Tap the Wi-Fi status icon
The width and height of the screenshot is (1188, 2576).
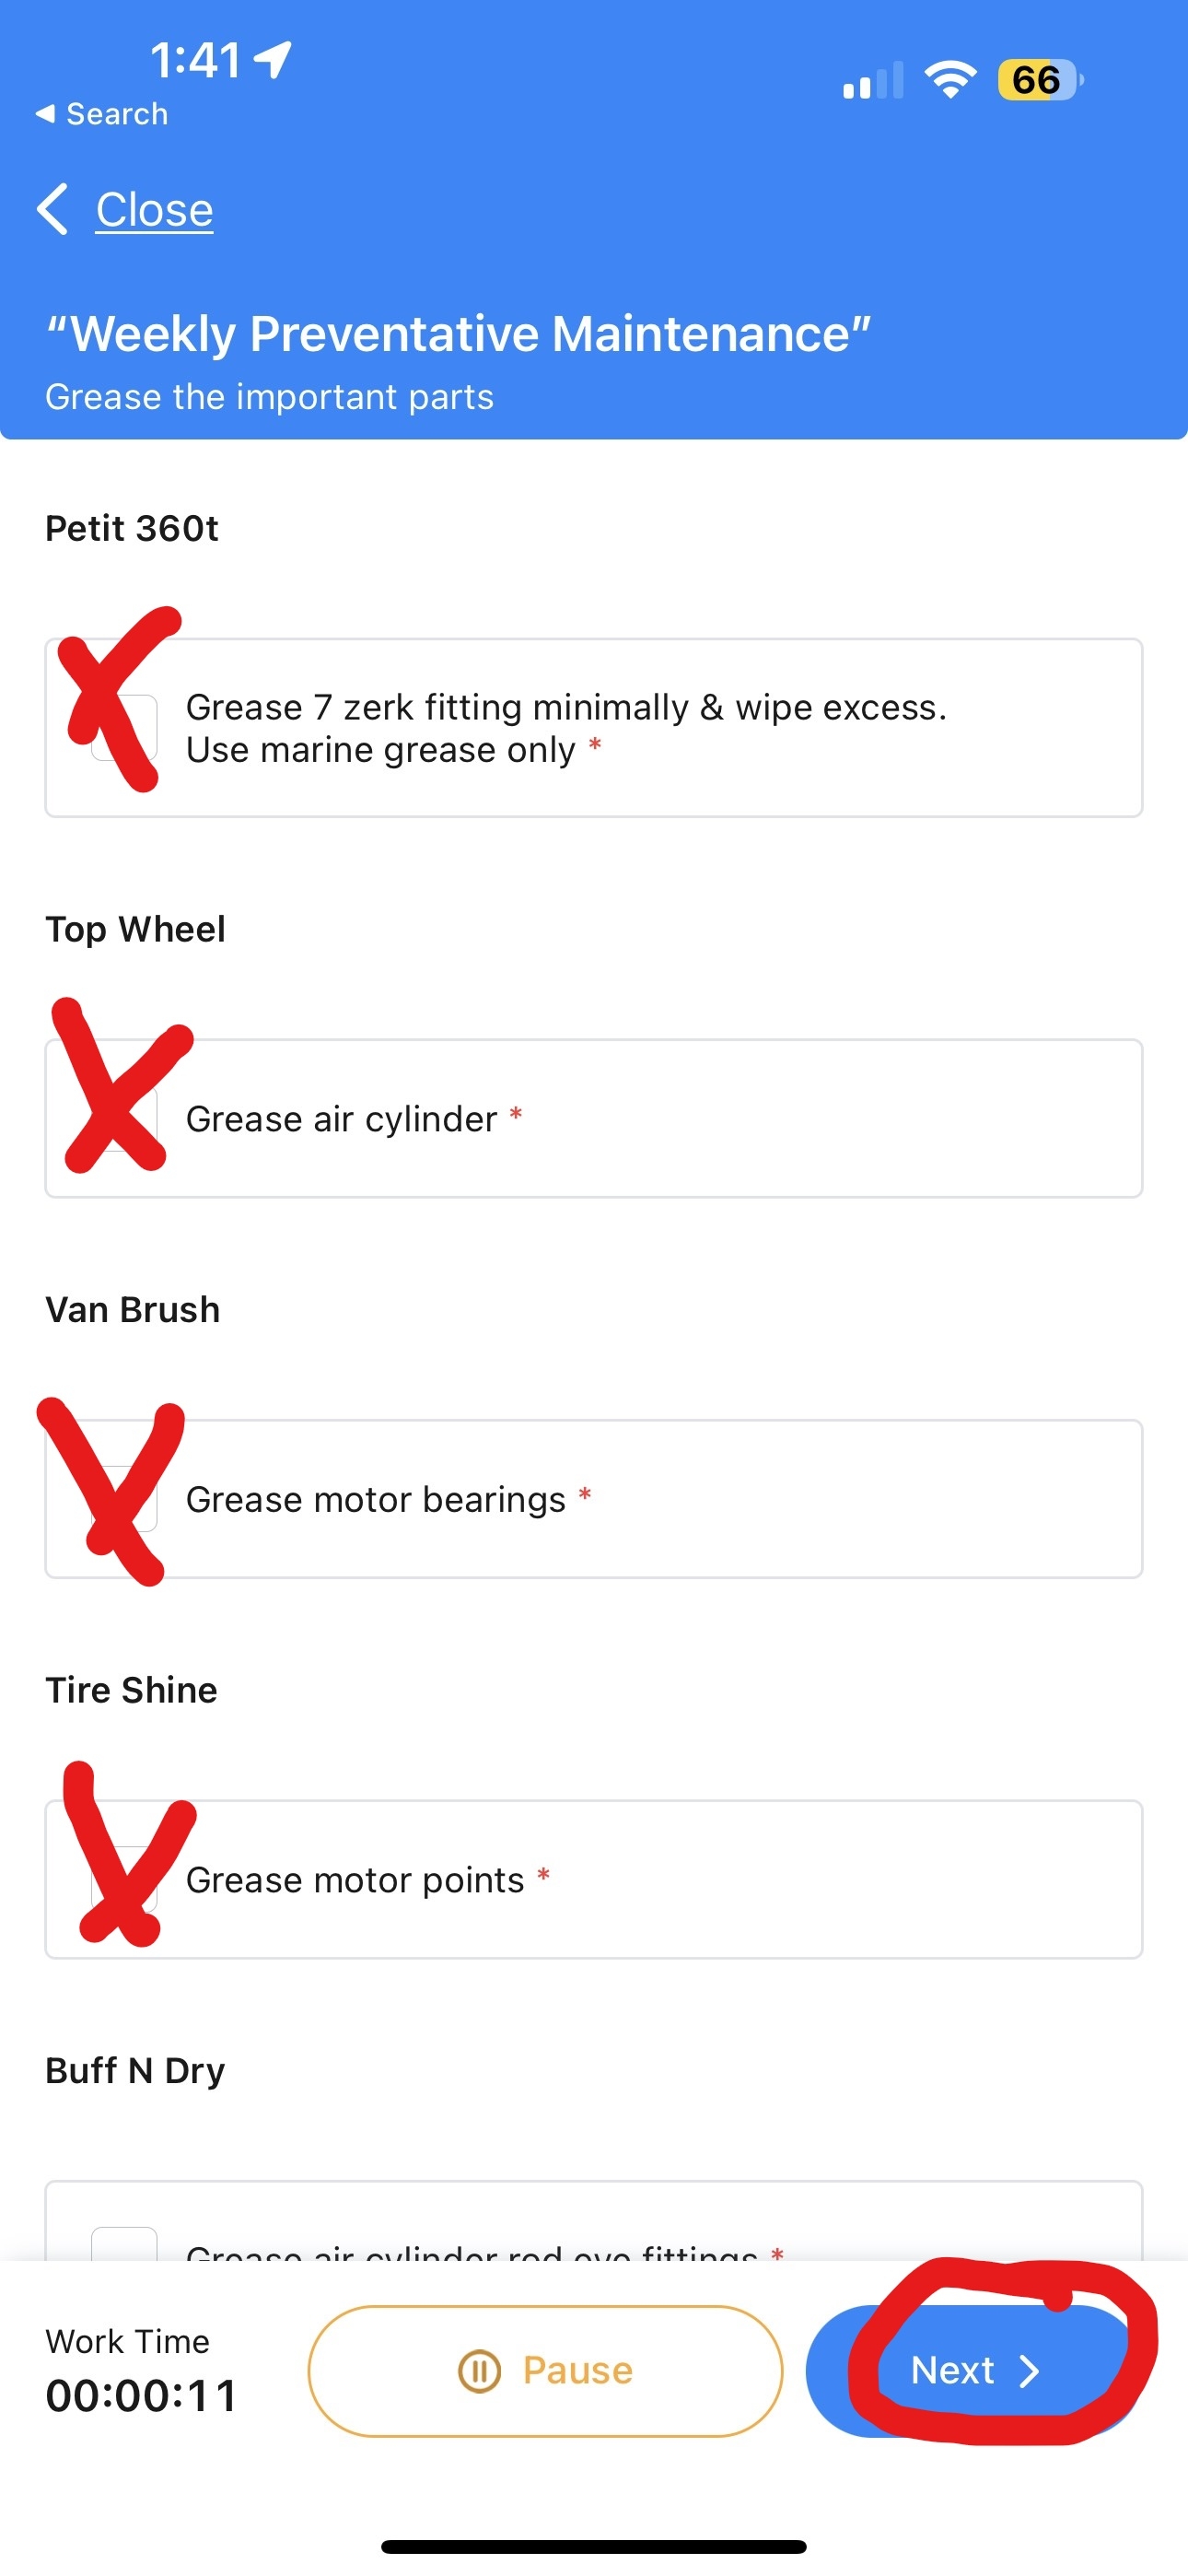tap(949, 79)
